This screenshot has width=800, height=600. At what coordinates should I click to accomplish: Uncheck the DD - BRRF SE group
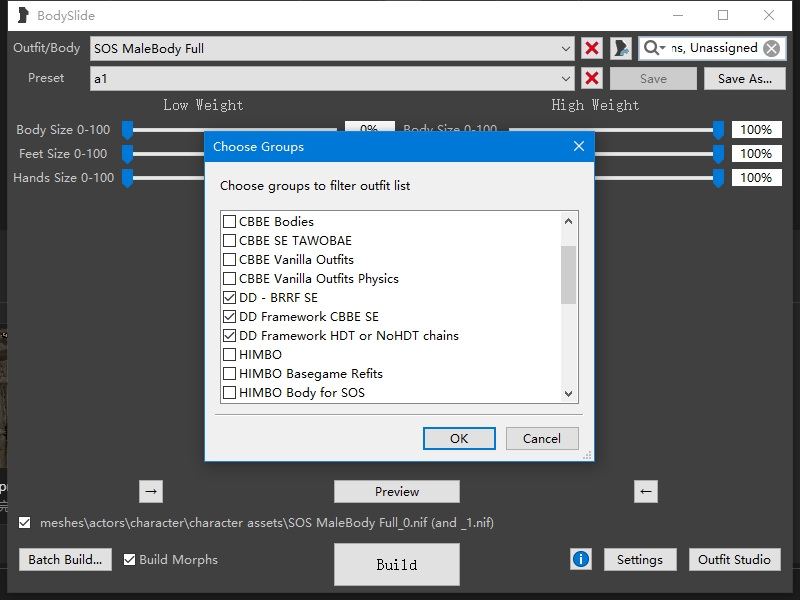[230, 297]
